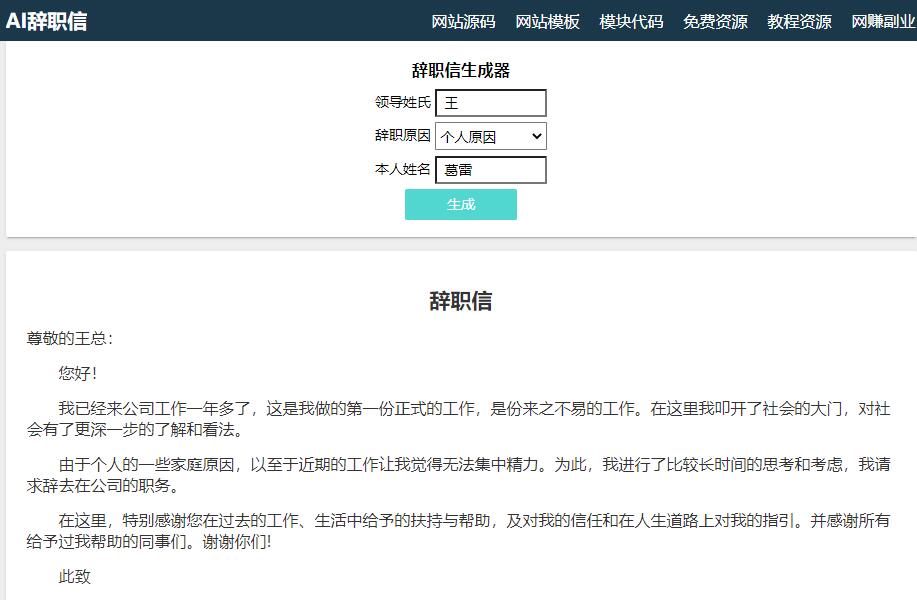
Task: Expand the resignation reason selector
Action: 490,136
